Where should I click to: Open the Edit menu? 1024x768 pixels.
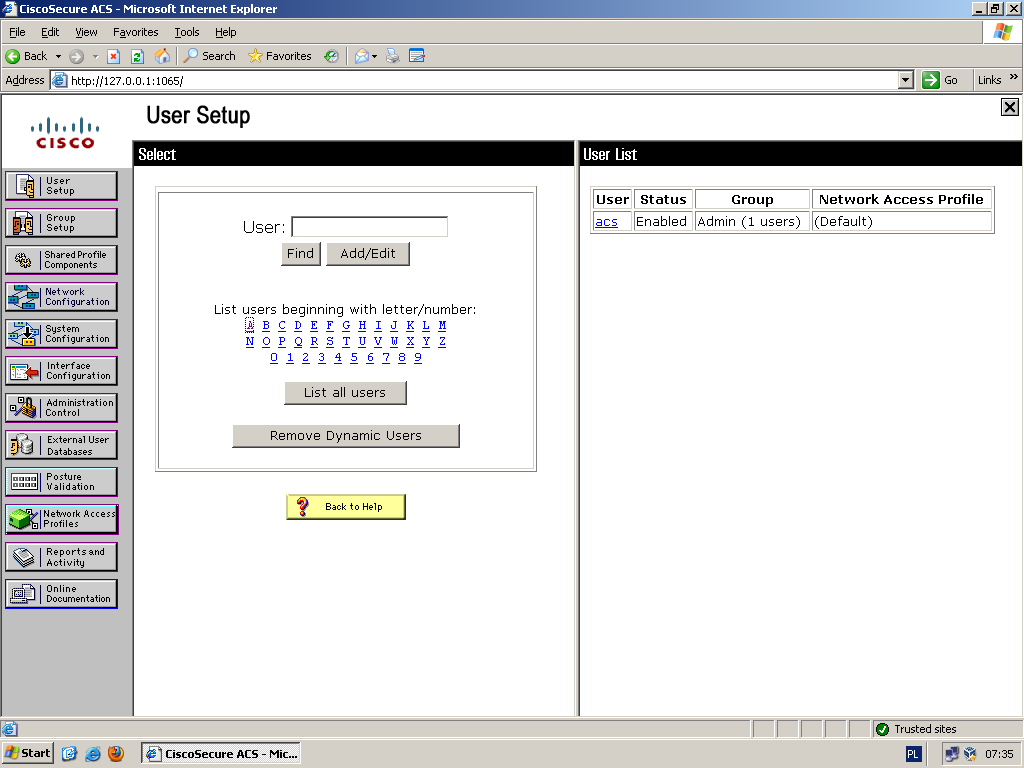[x=50, y=32]
